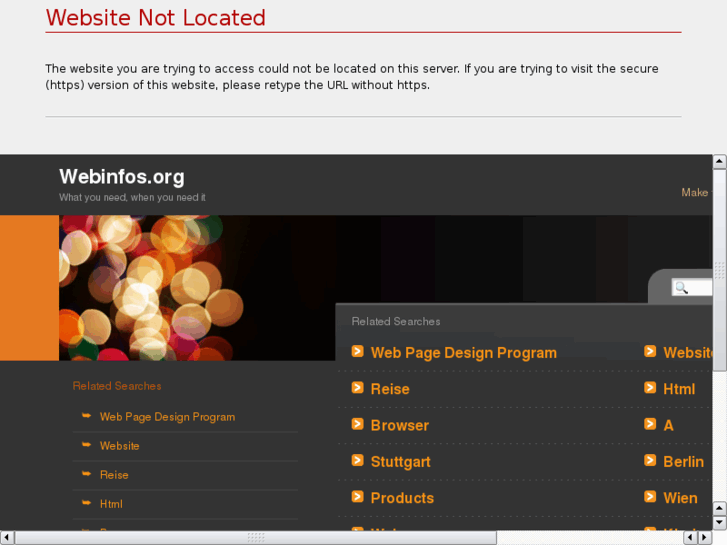Click the arrow icon beside Browser

click(x=357, y=424)
